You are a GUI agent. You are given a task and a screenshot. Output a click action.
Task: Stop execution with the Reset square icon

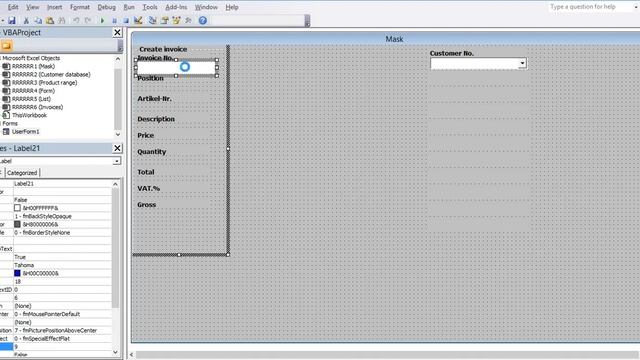pyautogui.click(x=126, y=20)
